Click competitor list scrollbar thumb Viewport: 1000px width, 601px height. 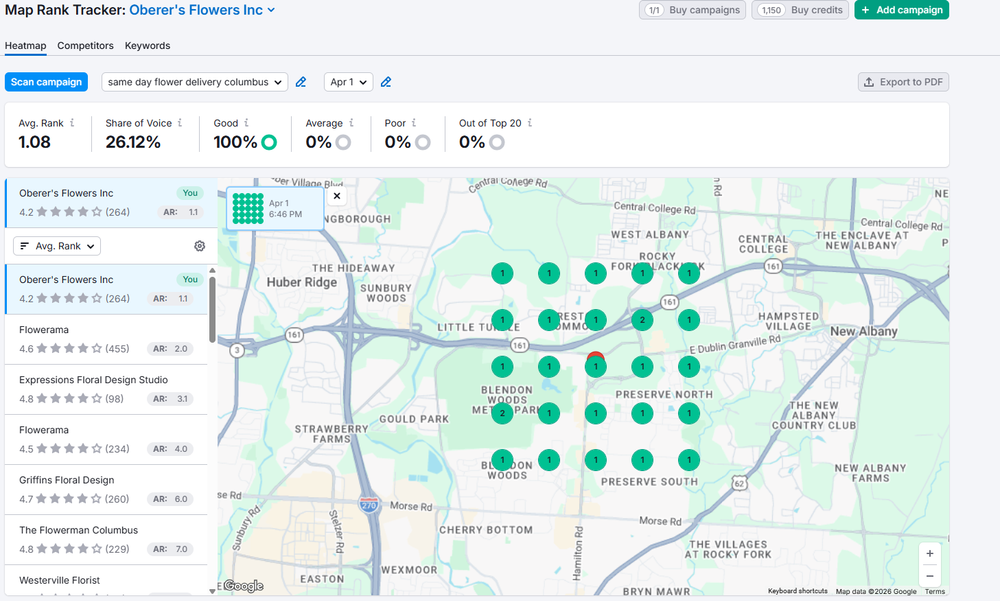click(212, 309)
